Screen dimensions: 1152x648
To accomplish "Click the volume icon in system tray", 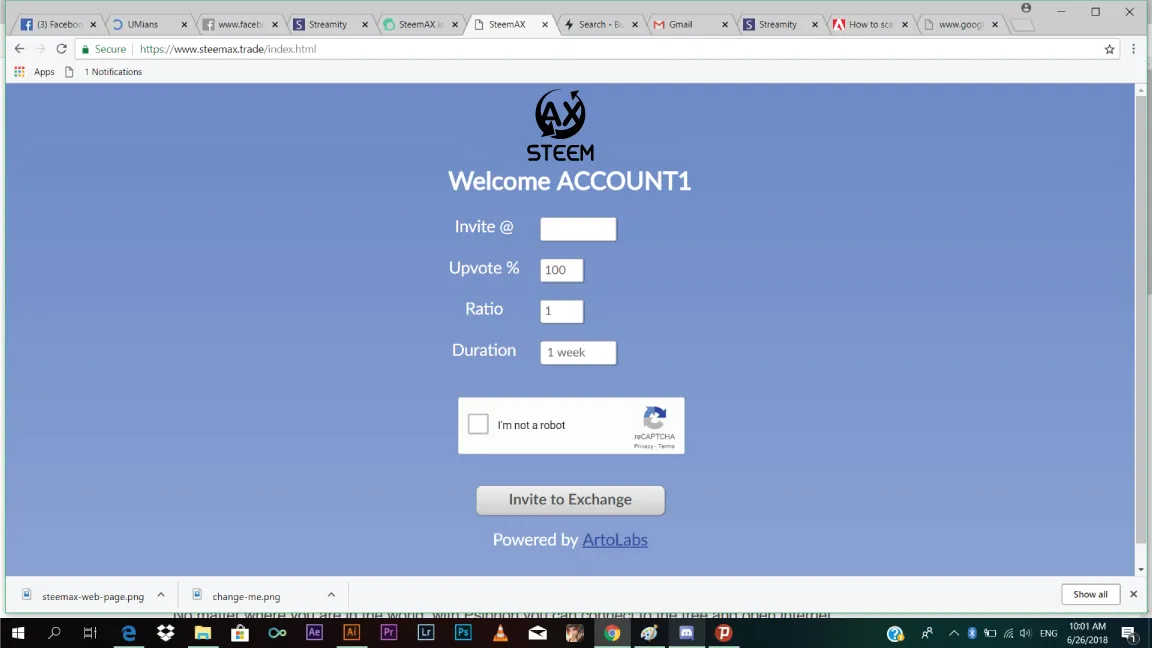I will point(1026,633).
